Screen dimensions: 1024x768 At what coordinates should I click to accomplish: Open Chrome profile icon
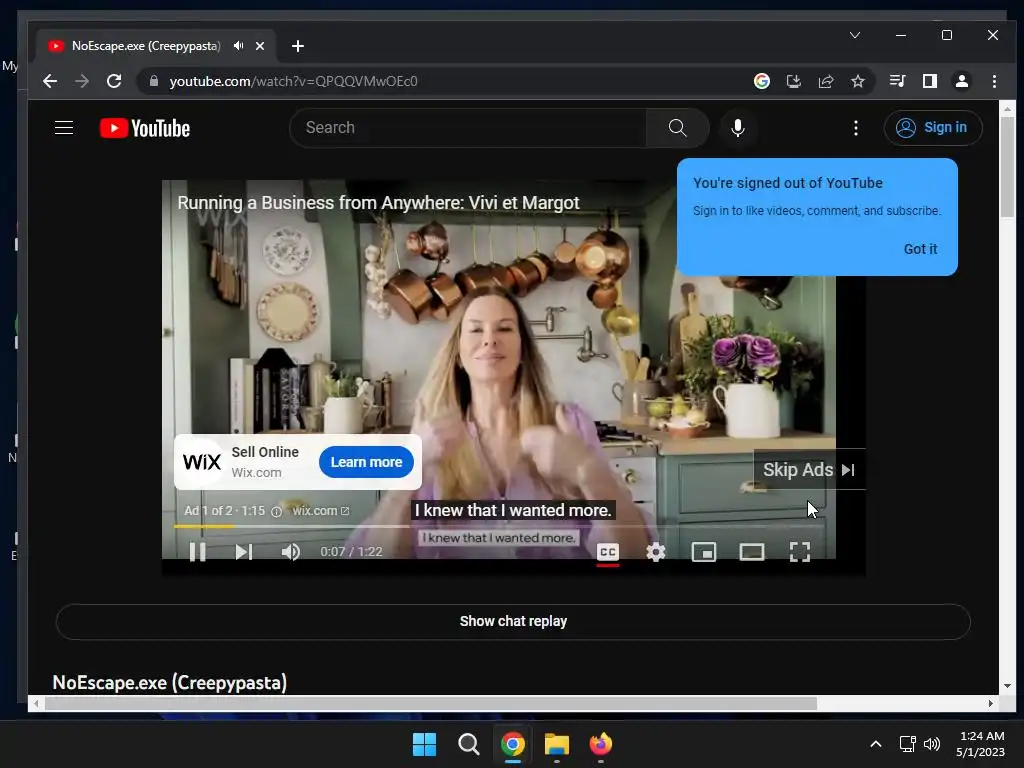[961, 81]
